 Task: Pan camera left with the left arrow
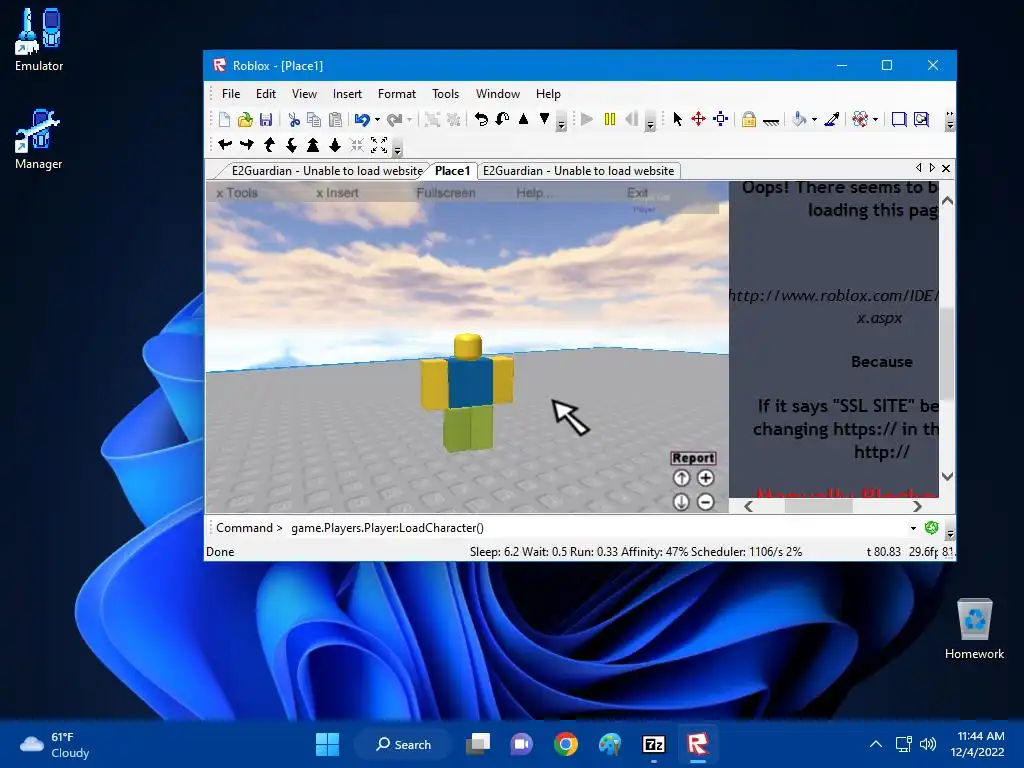pos(225,144)
